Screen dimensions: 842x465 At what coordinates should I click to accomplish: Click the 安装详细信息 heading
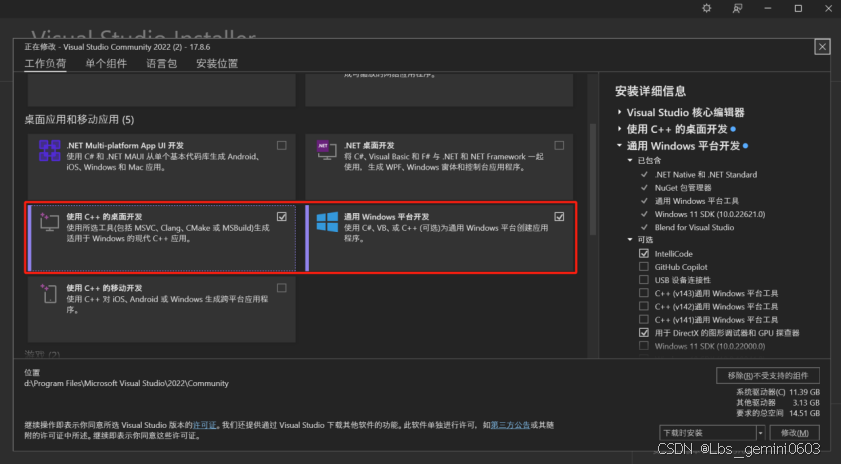click(x=650, y=91)
